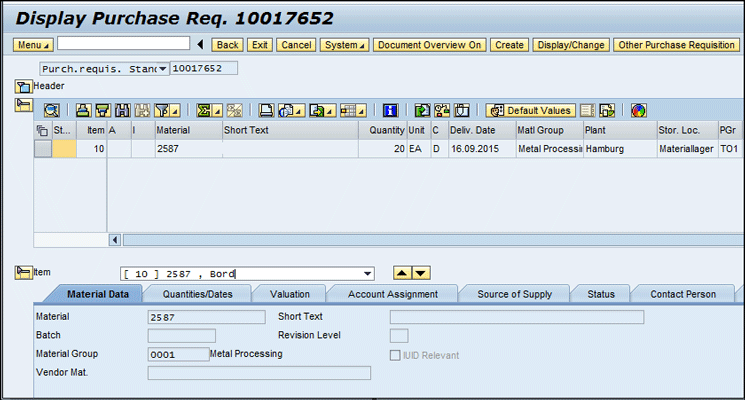The height and width of the screenshot is (400, 745).
Task: Click the colorful chart icon in toolbar
Action: [638, 110]
